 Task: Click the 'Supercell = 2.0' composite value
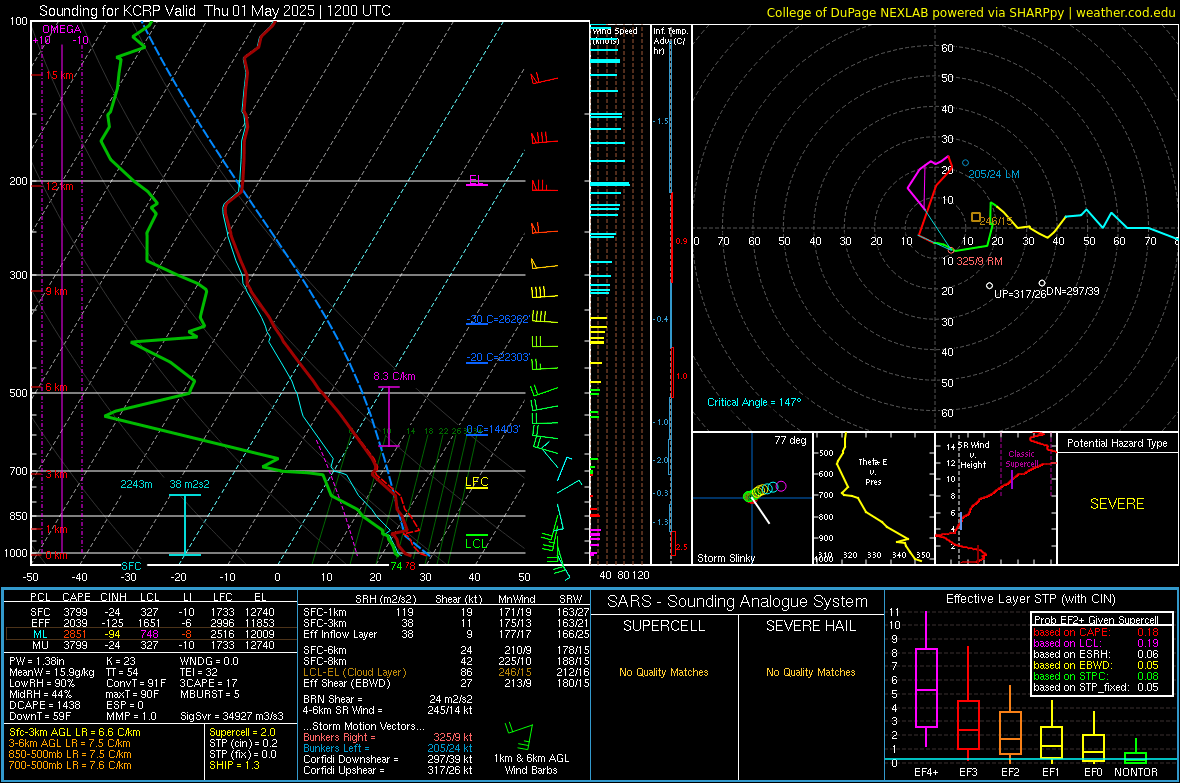point(242,733)
